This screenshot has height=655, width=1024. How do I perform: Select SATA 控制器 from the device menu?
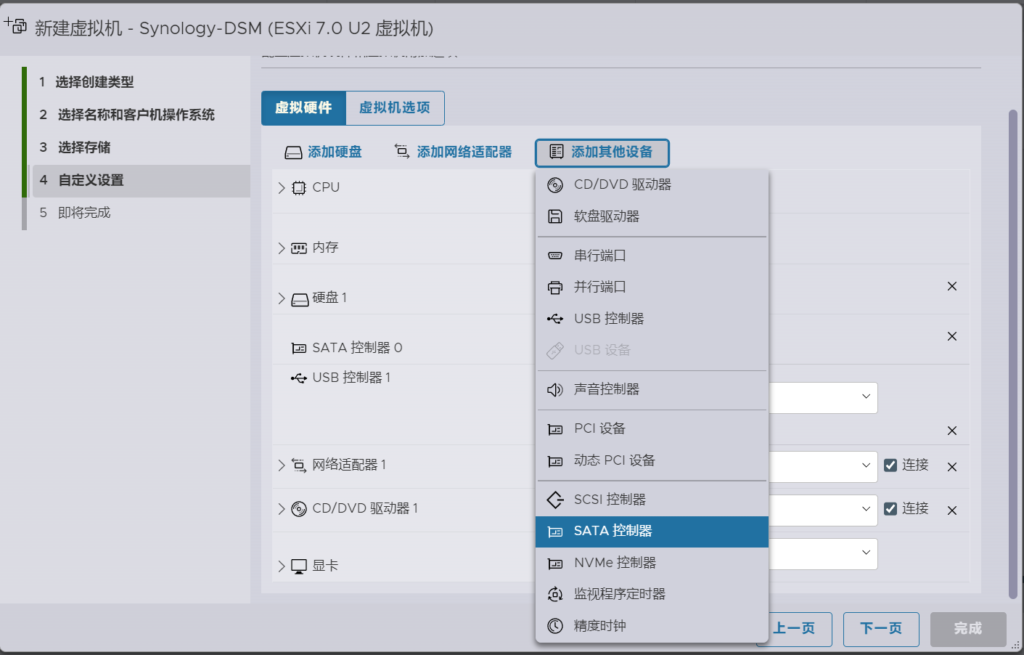[x=652, y=532]
